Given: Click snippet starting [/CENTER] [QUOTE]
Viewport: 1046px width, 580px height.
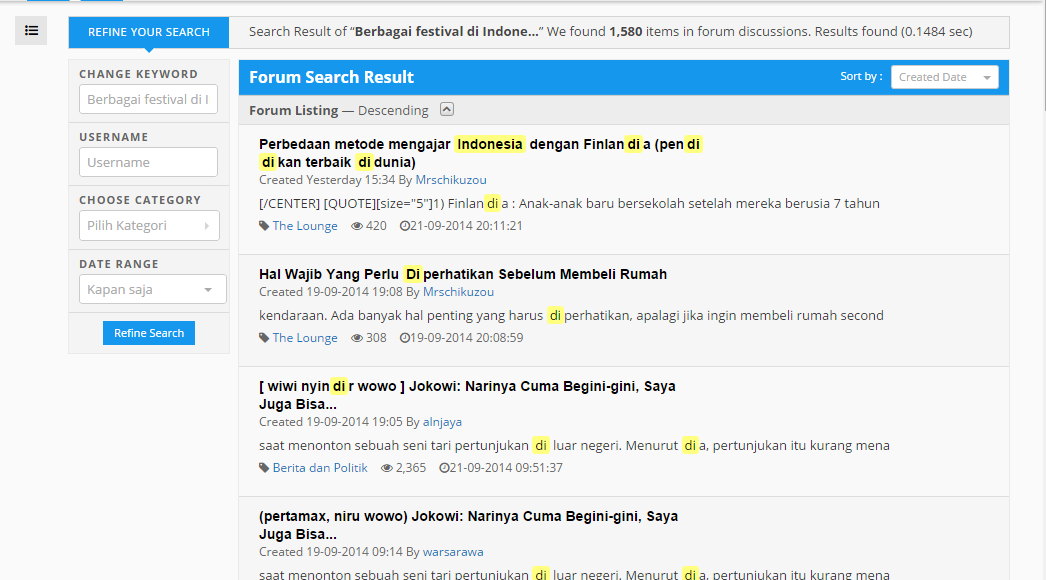Looking at the screenshot, I should (x=569, y=204).
